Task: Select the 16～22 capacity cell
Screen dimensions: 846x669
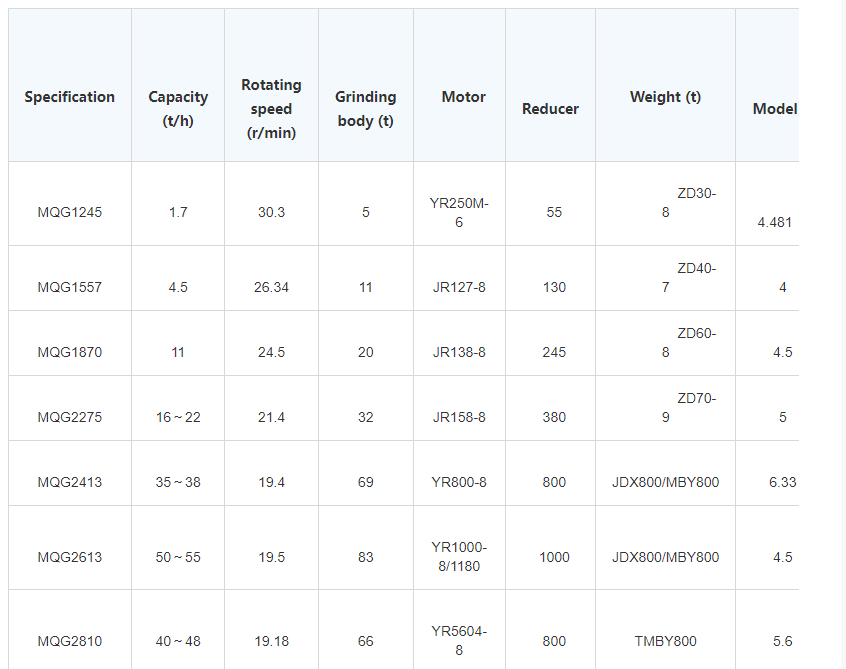Action: pyautogui.click(x=178, y=417)
